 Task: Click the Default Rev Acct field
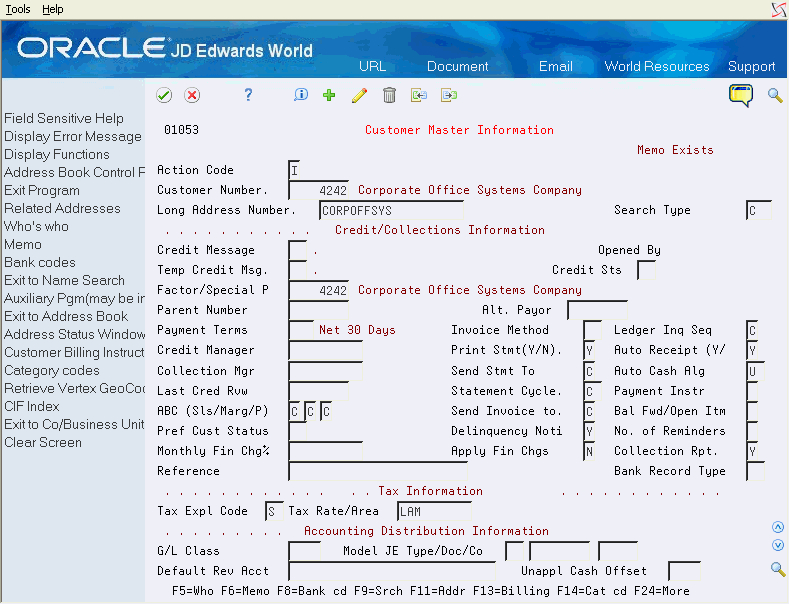coord(392,572)
